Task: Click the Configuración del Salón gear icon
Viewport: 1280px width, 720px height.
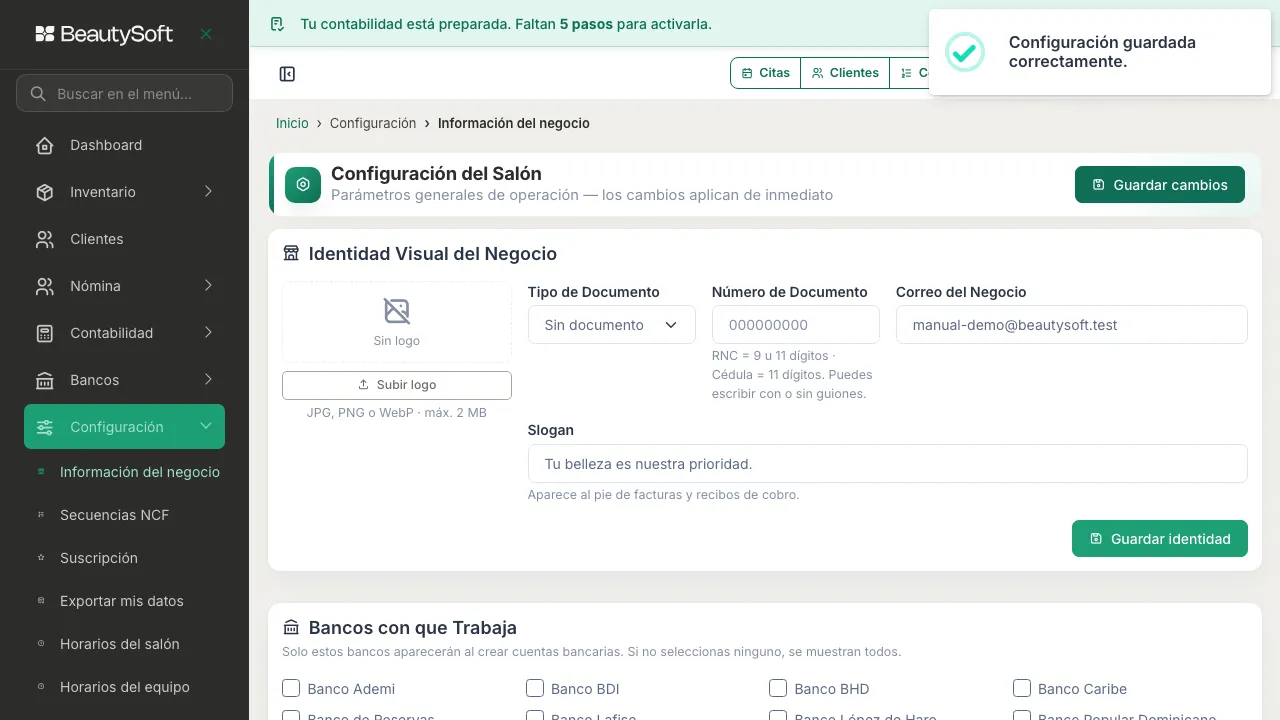Action: (x=303, y=185)
